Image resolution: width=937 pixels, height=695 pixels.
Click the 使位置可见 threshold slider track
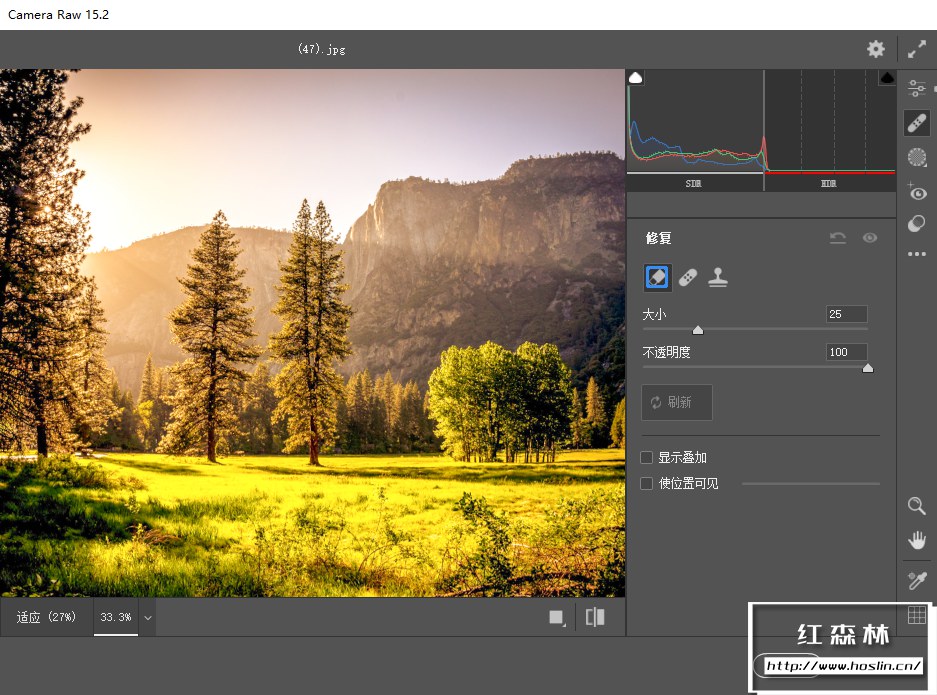click(x=810, y=483)
